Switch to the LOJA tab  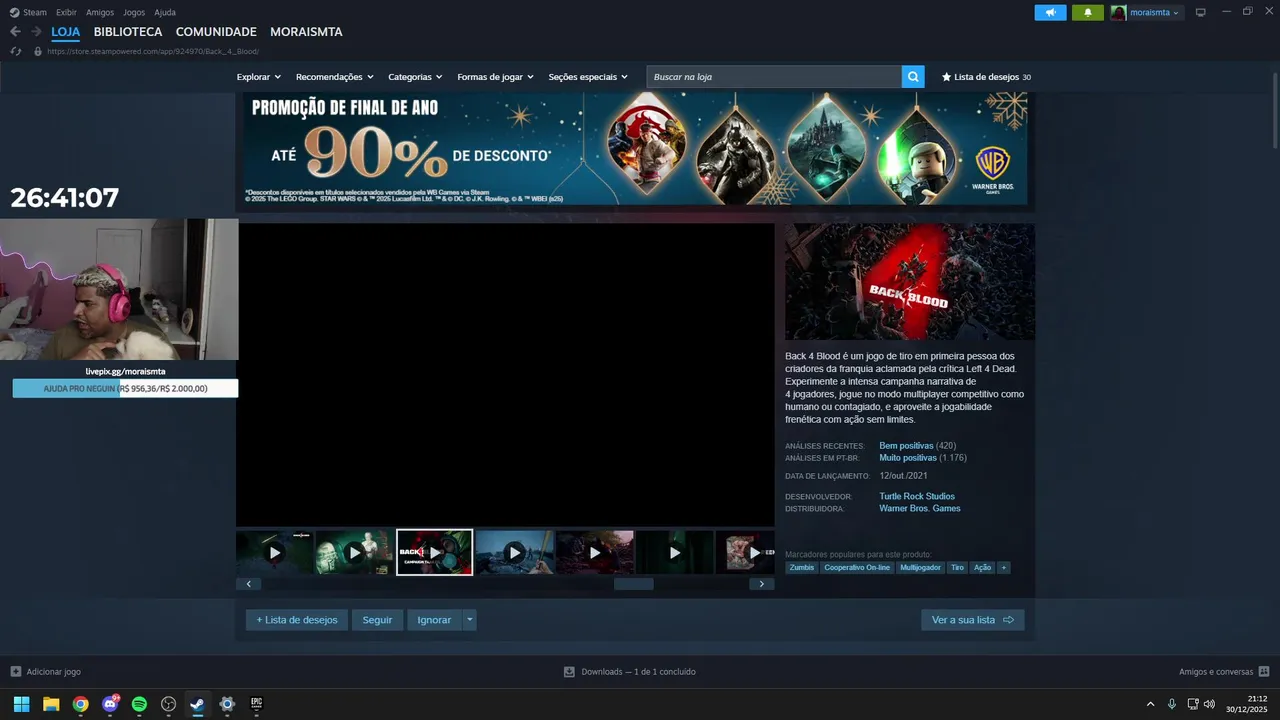tap(66, 32)
